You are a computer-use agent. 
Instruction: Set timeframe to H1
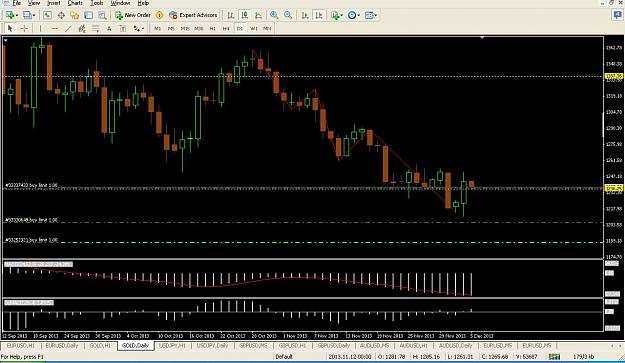(212, 28)
